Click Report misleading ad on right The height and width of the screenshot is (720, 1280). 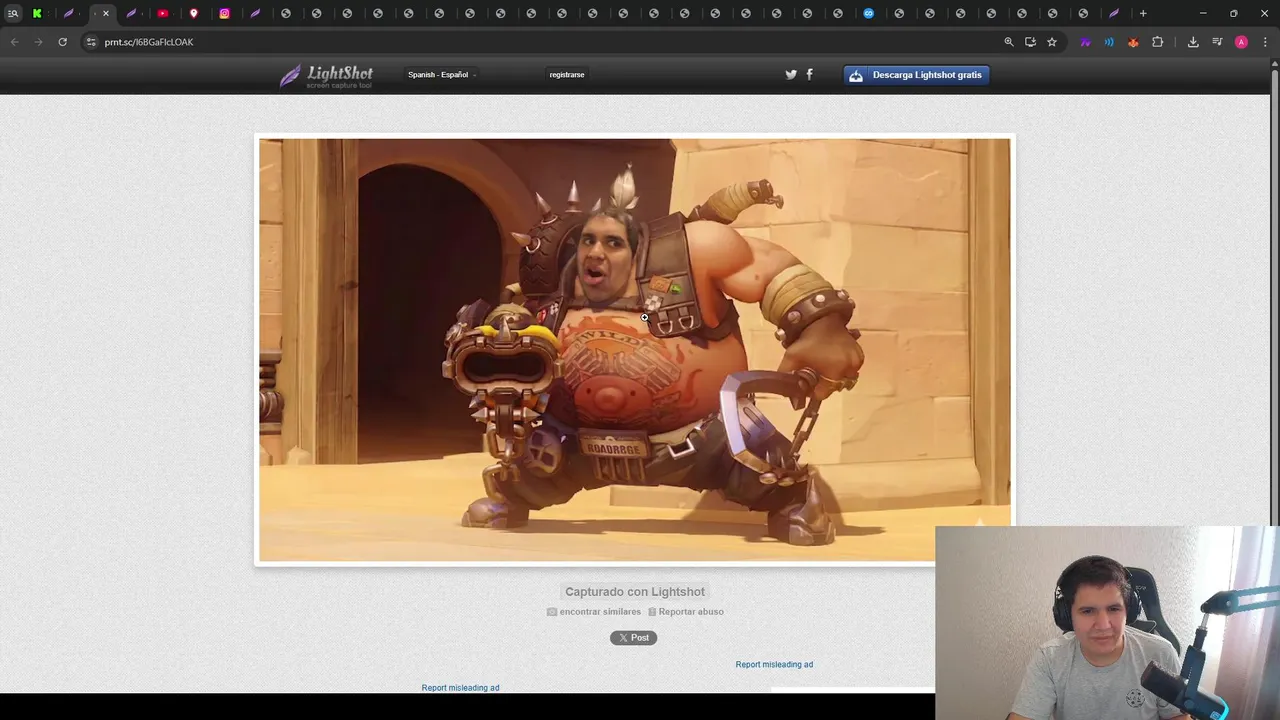(x=774, y=665)
